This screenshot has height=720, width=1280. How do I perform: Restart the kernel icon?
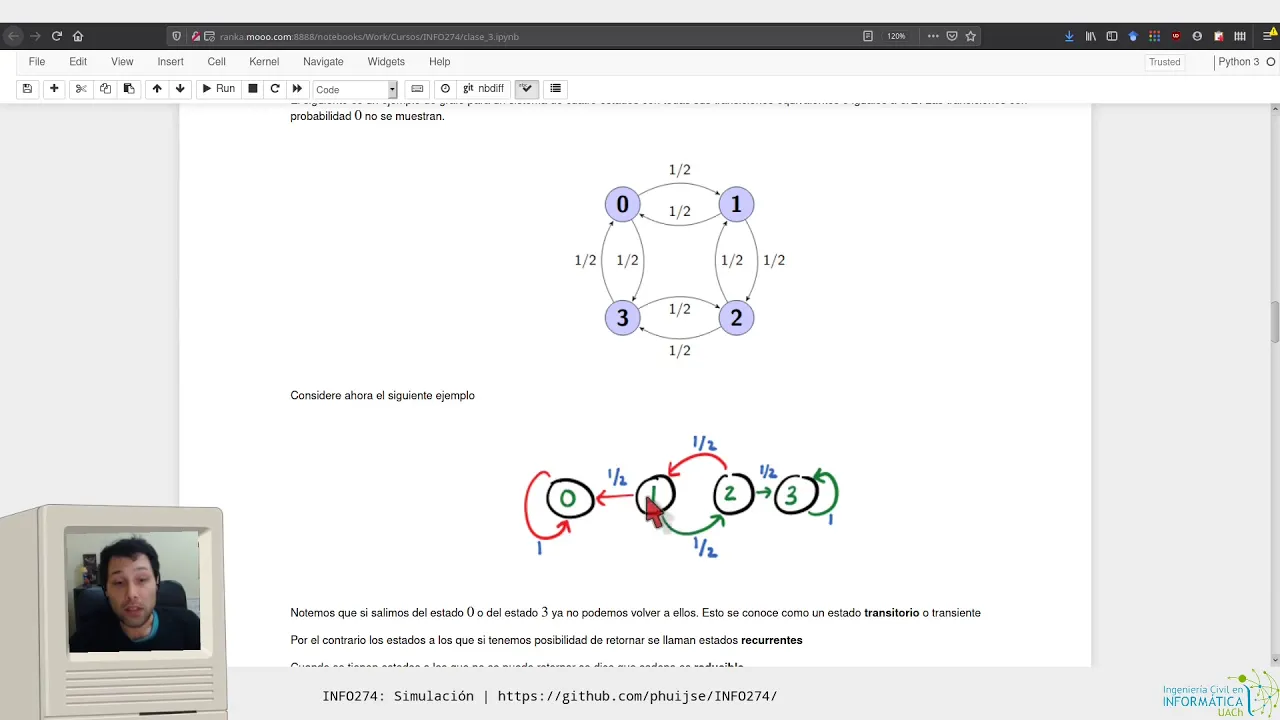point(275,89)
